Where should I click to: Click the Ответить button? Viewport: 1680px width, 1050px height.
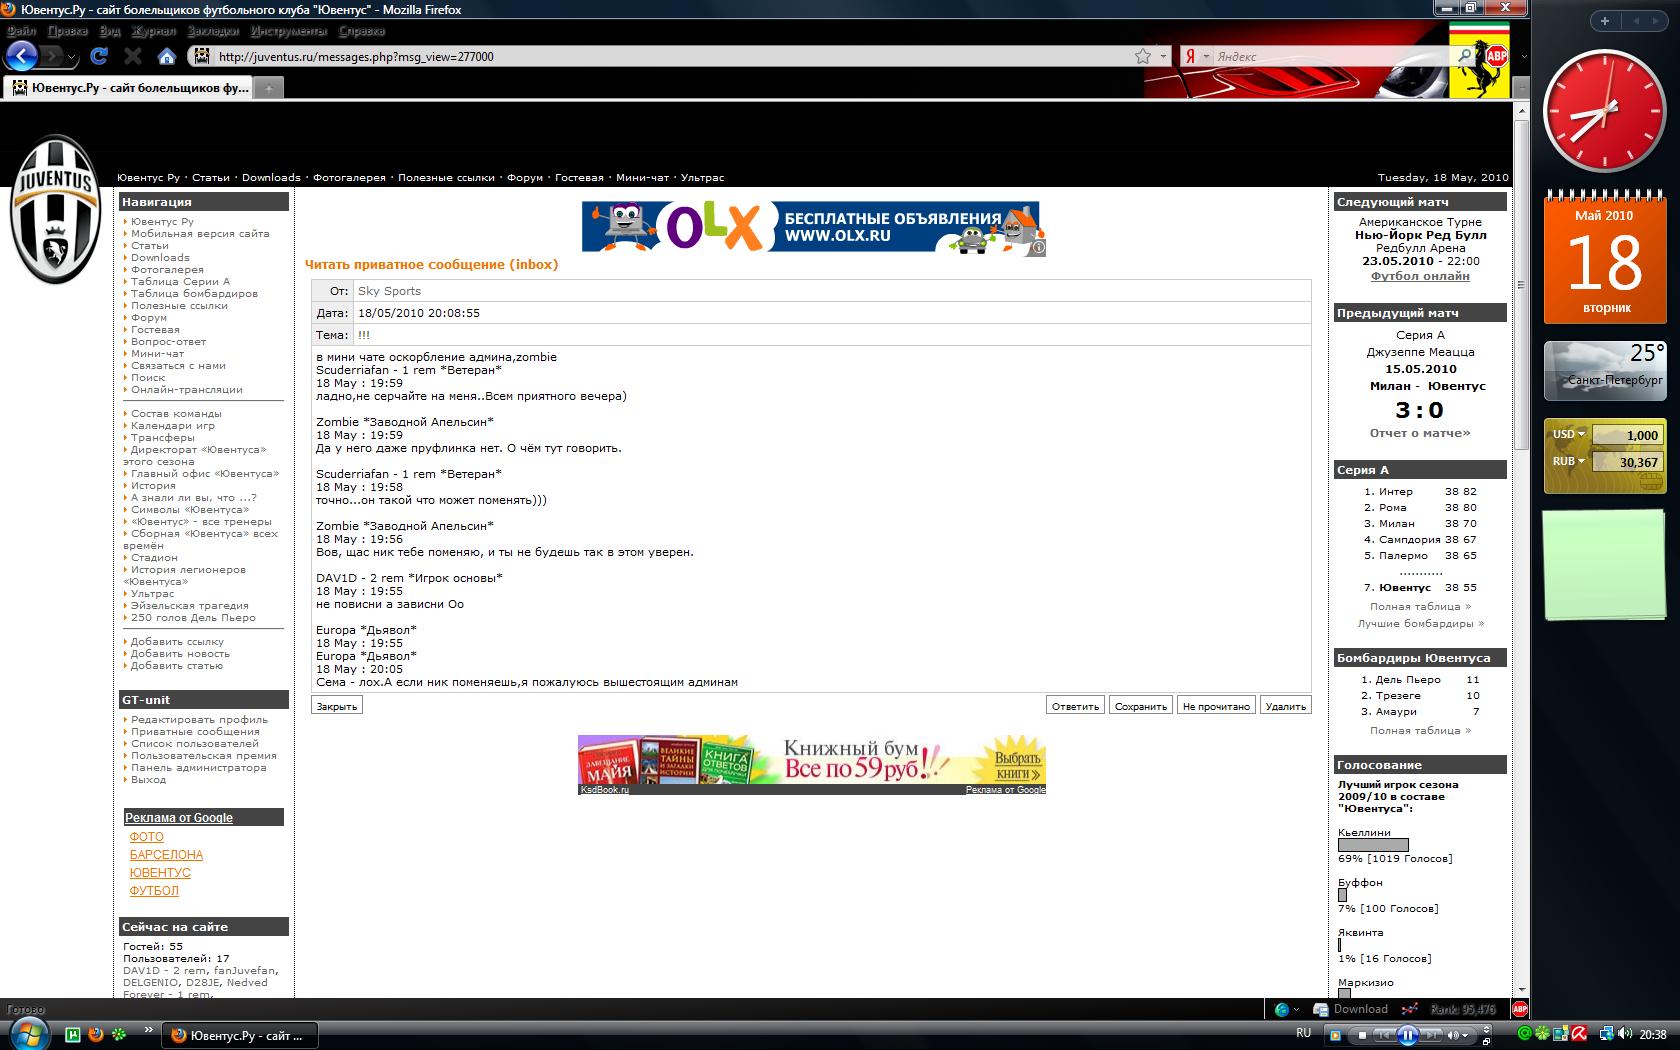(x=1075, y=706)
